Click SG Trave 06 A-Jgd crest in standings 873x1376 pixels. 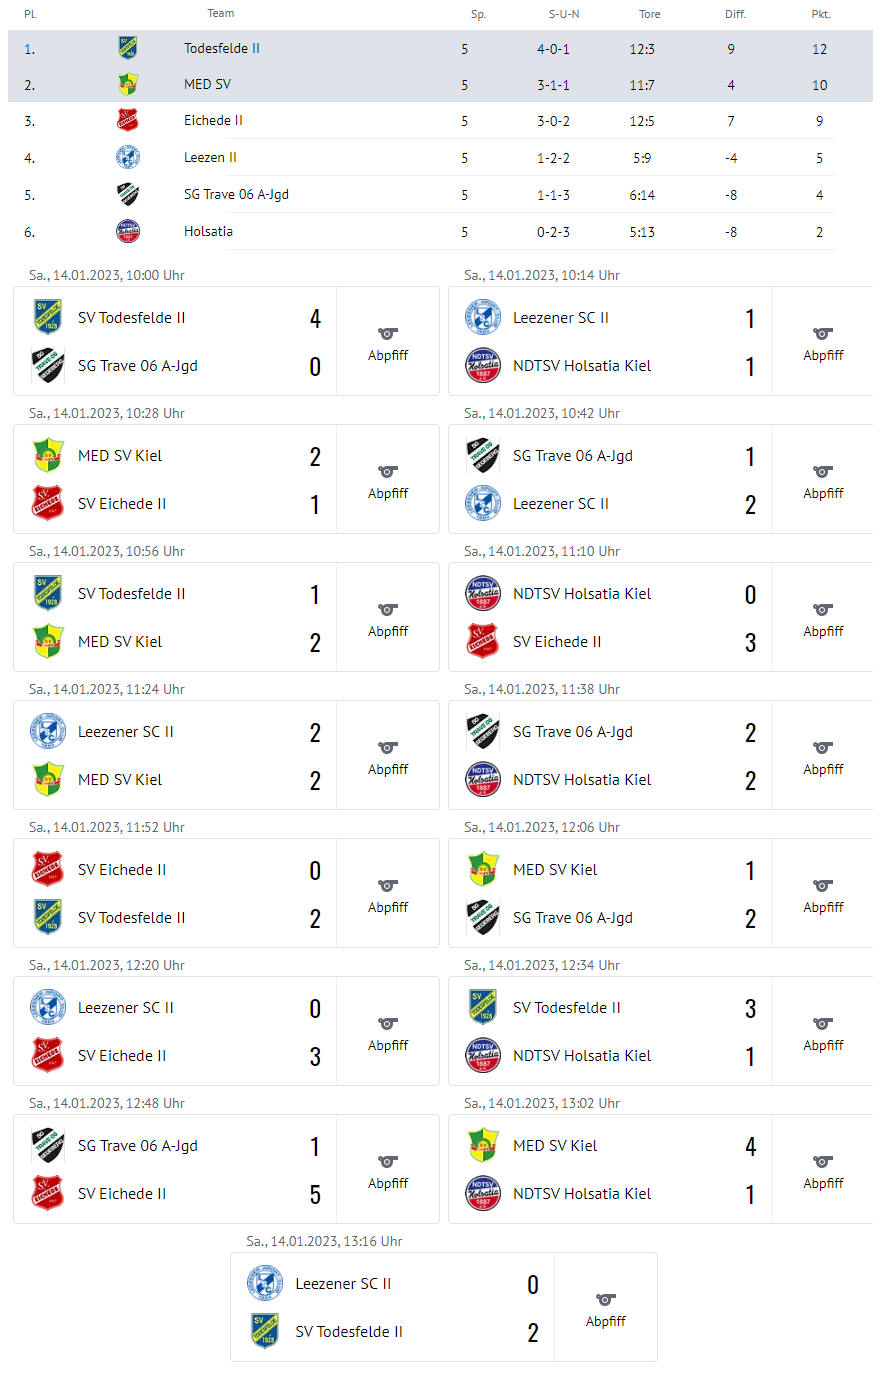click(x=128, y=194)
